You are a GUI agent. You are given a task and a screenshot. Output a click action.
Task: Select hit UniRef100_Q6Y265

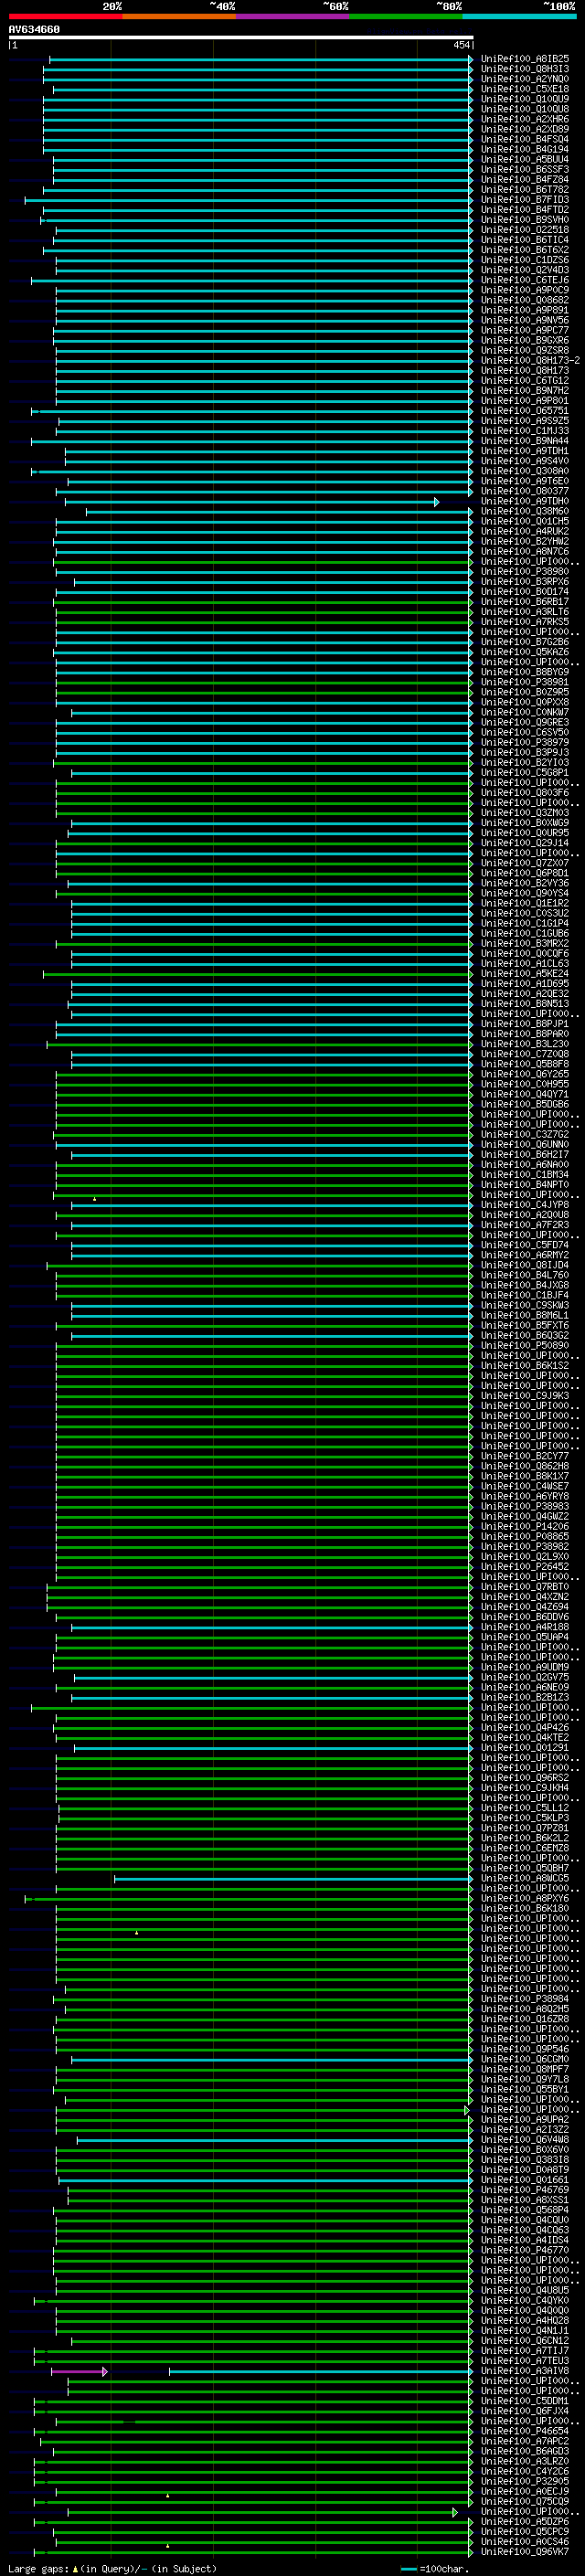click(525, 1074)
